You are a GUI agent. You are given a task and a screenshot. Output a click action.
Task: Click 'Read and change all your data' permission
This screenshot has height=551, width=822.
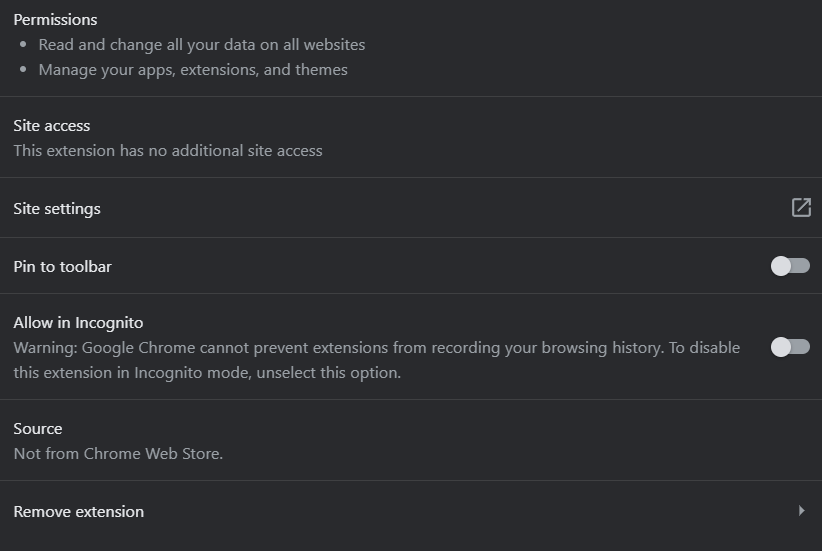[x=202, y=45]
